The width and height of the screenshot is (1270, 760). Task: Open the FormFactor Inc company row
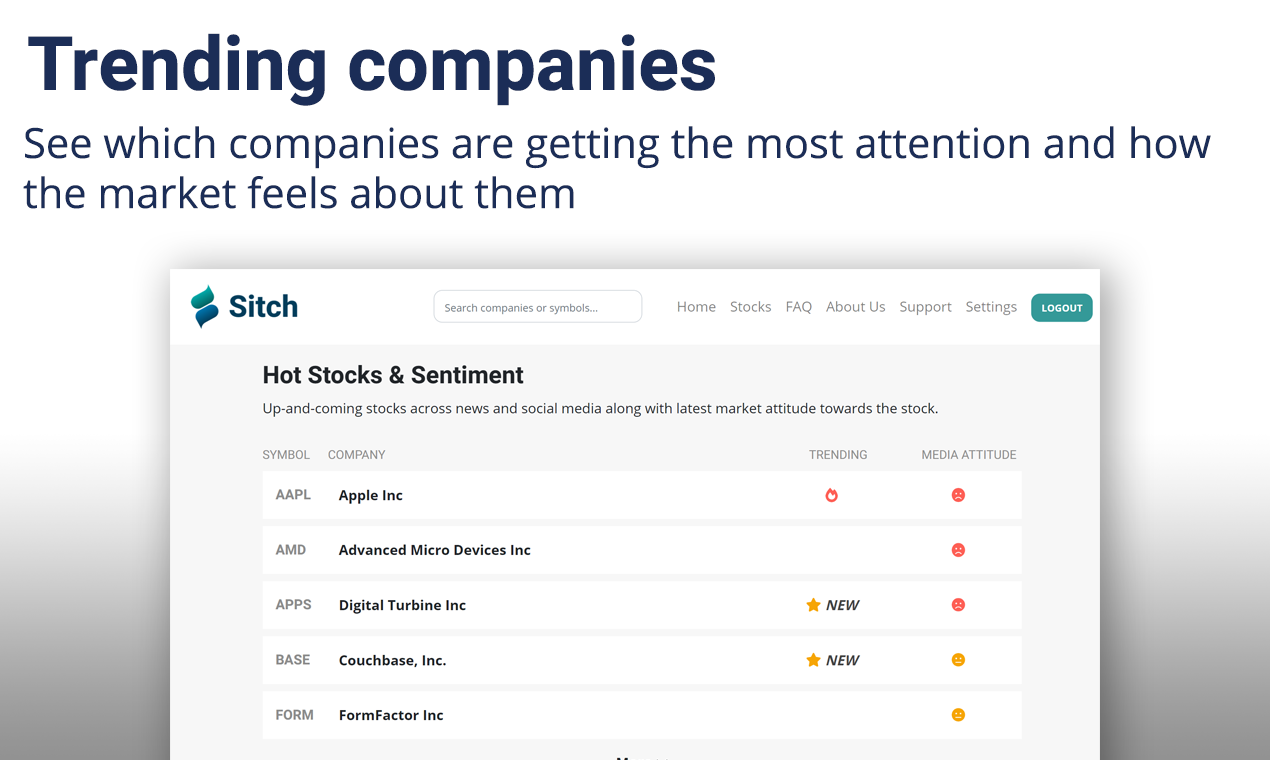642,715
